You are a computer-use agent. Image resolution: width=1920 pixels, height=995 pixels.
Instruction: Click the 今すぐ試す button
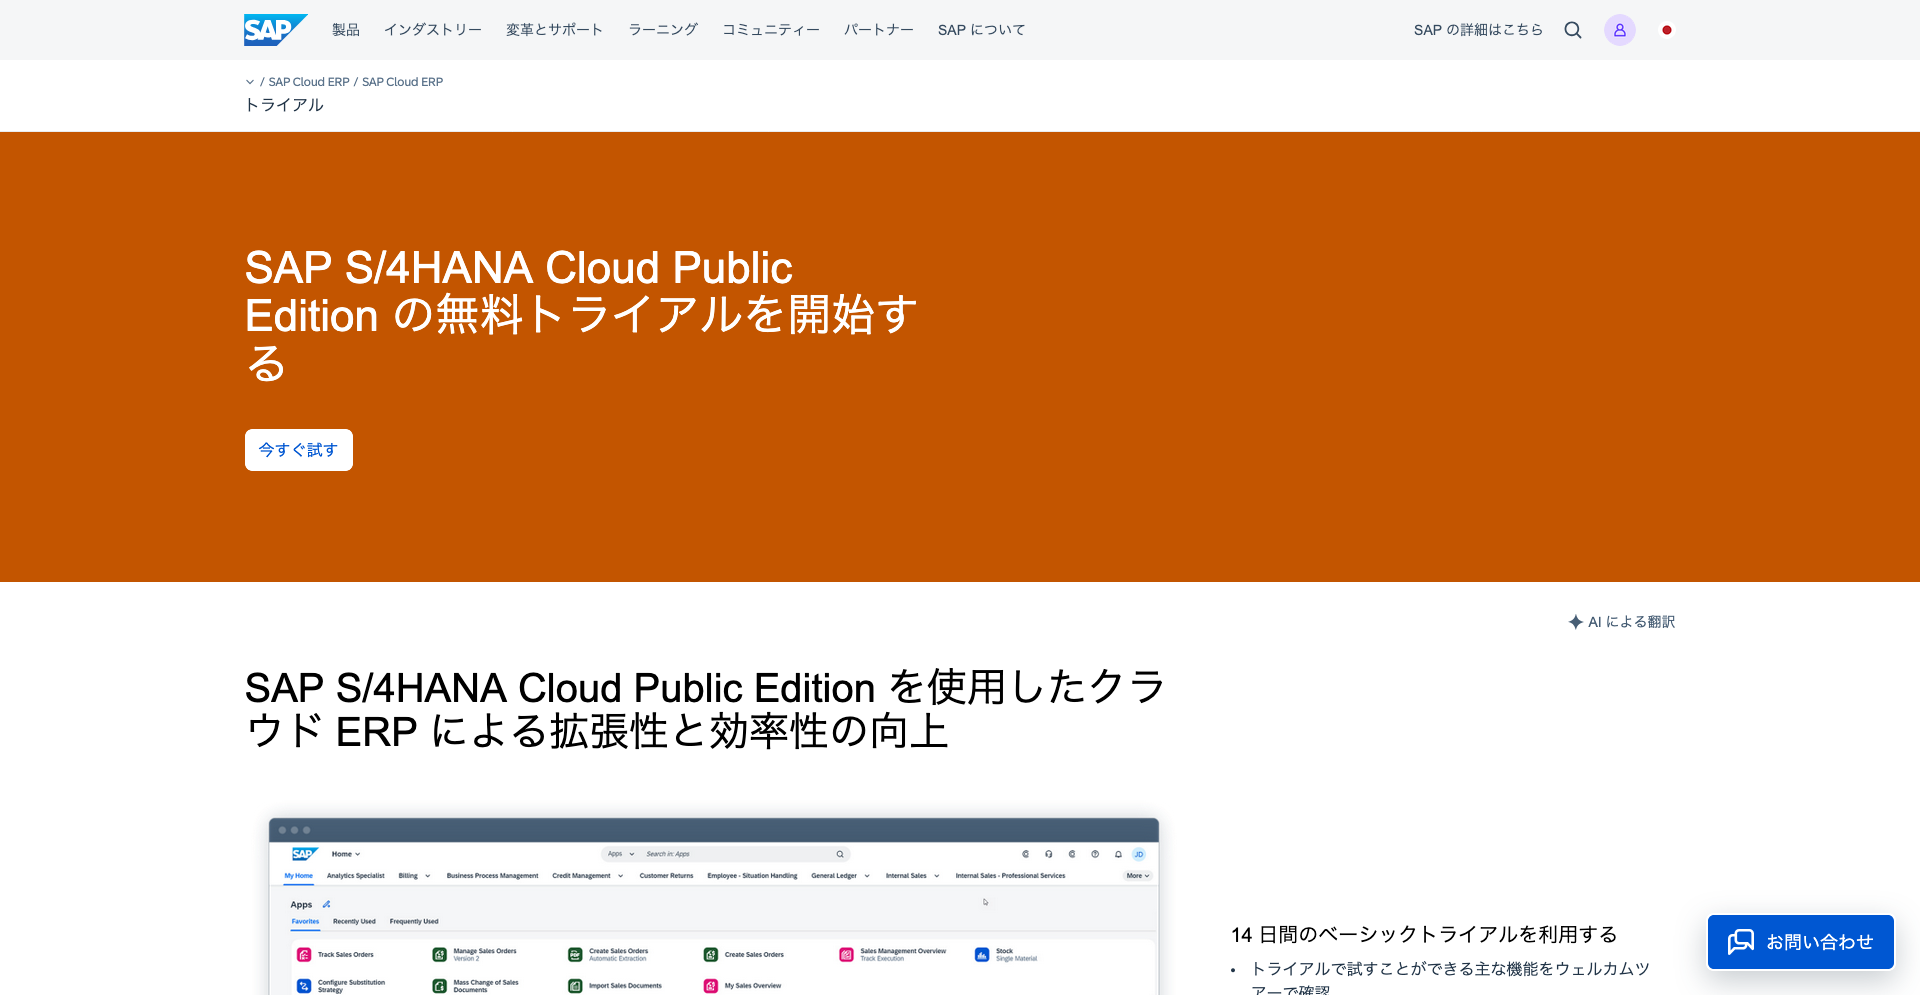[299, 450]
